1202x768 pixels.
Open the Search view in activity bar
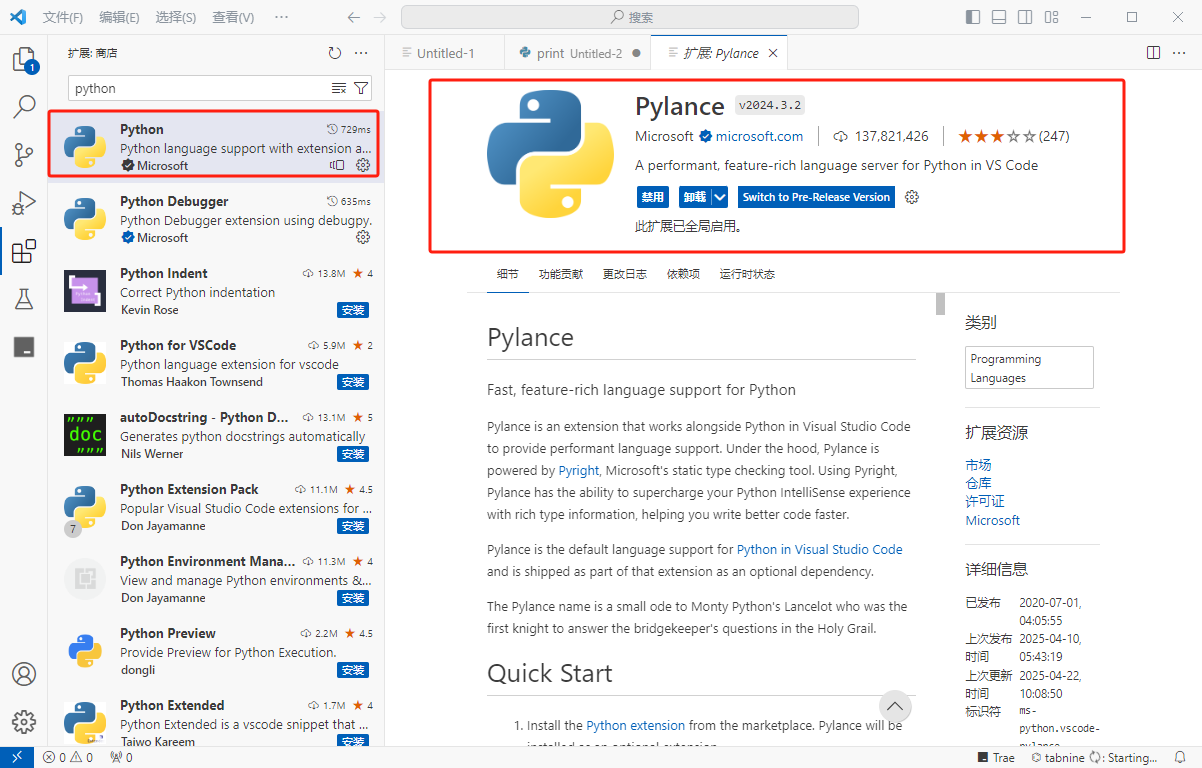click(x=24, y=107)
